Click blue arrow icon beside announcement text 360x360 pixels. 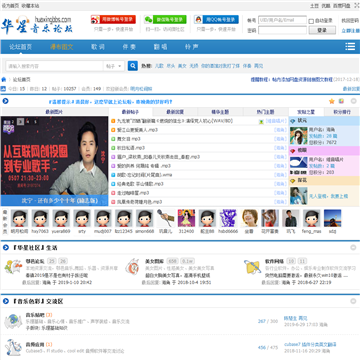(5, 101)
